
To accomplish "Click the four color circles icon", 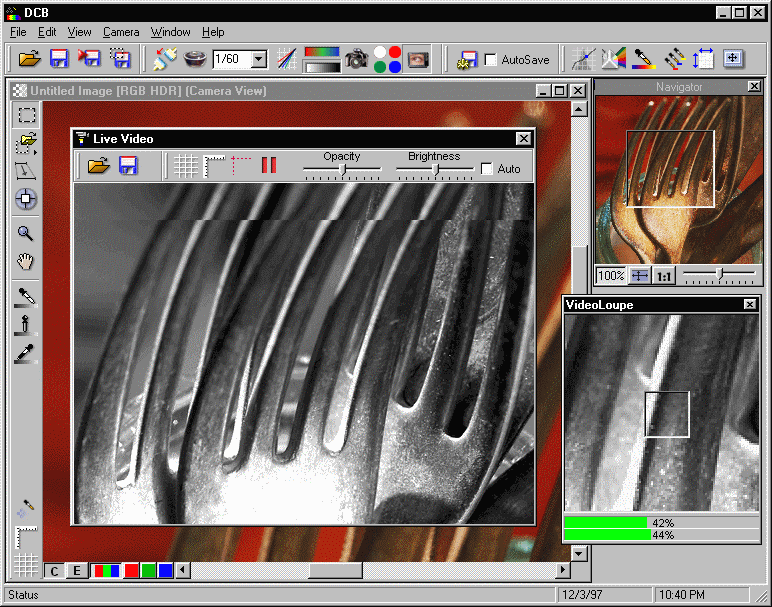I will point(387,59).
